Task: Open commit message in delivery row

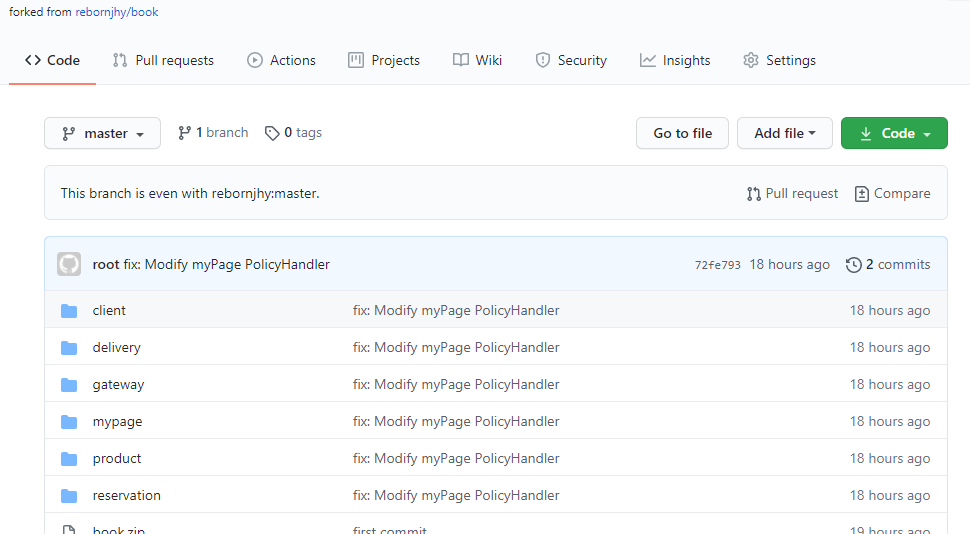Action: tap(456, 347)
